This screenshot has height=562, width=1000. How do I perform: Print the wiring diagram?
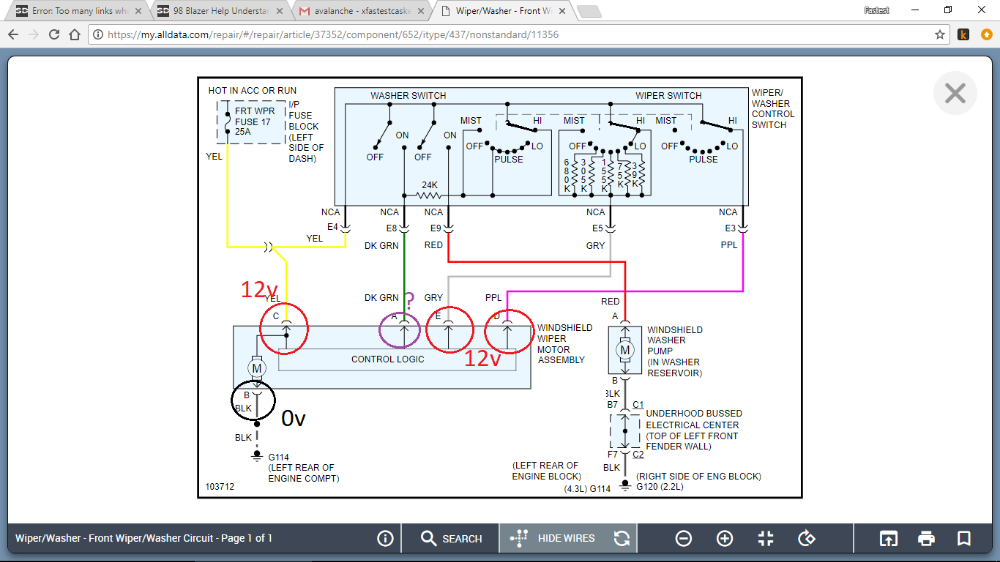point(926,539)
